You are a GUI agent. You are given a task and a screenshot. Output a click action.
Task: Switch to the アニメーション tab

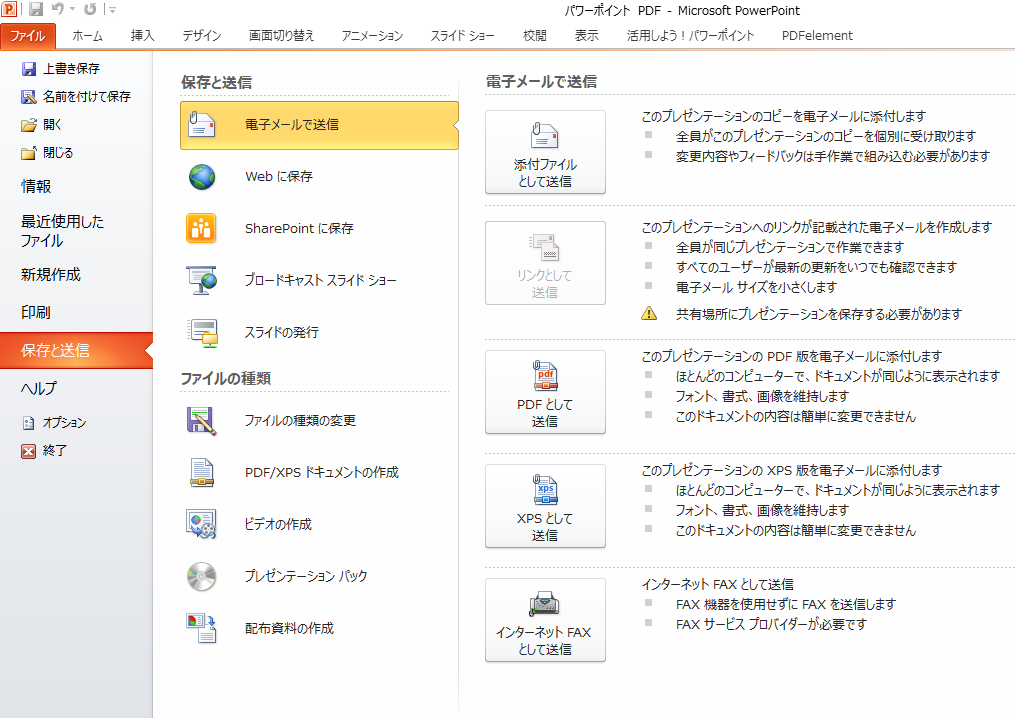point(372,36)
